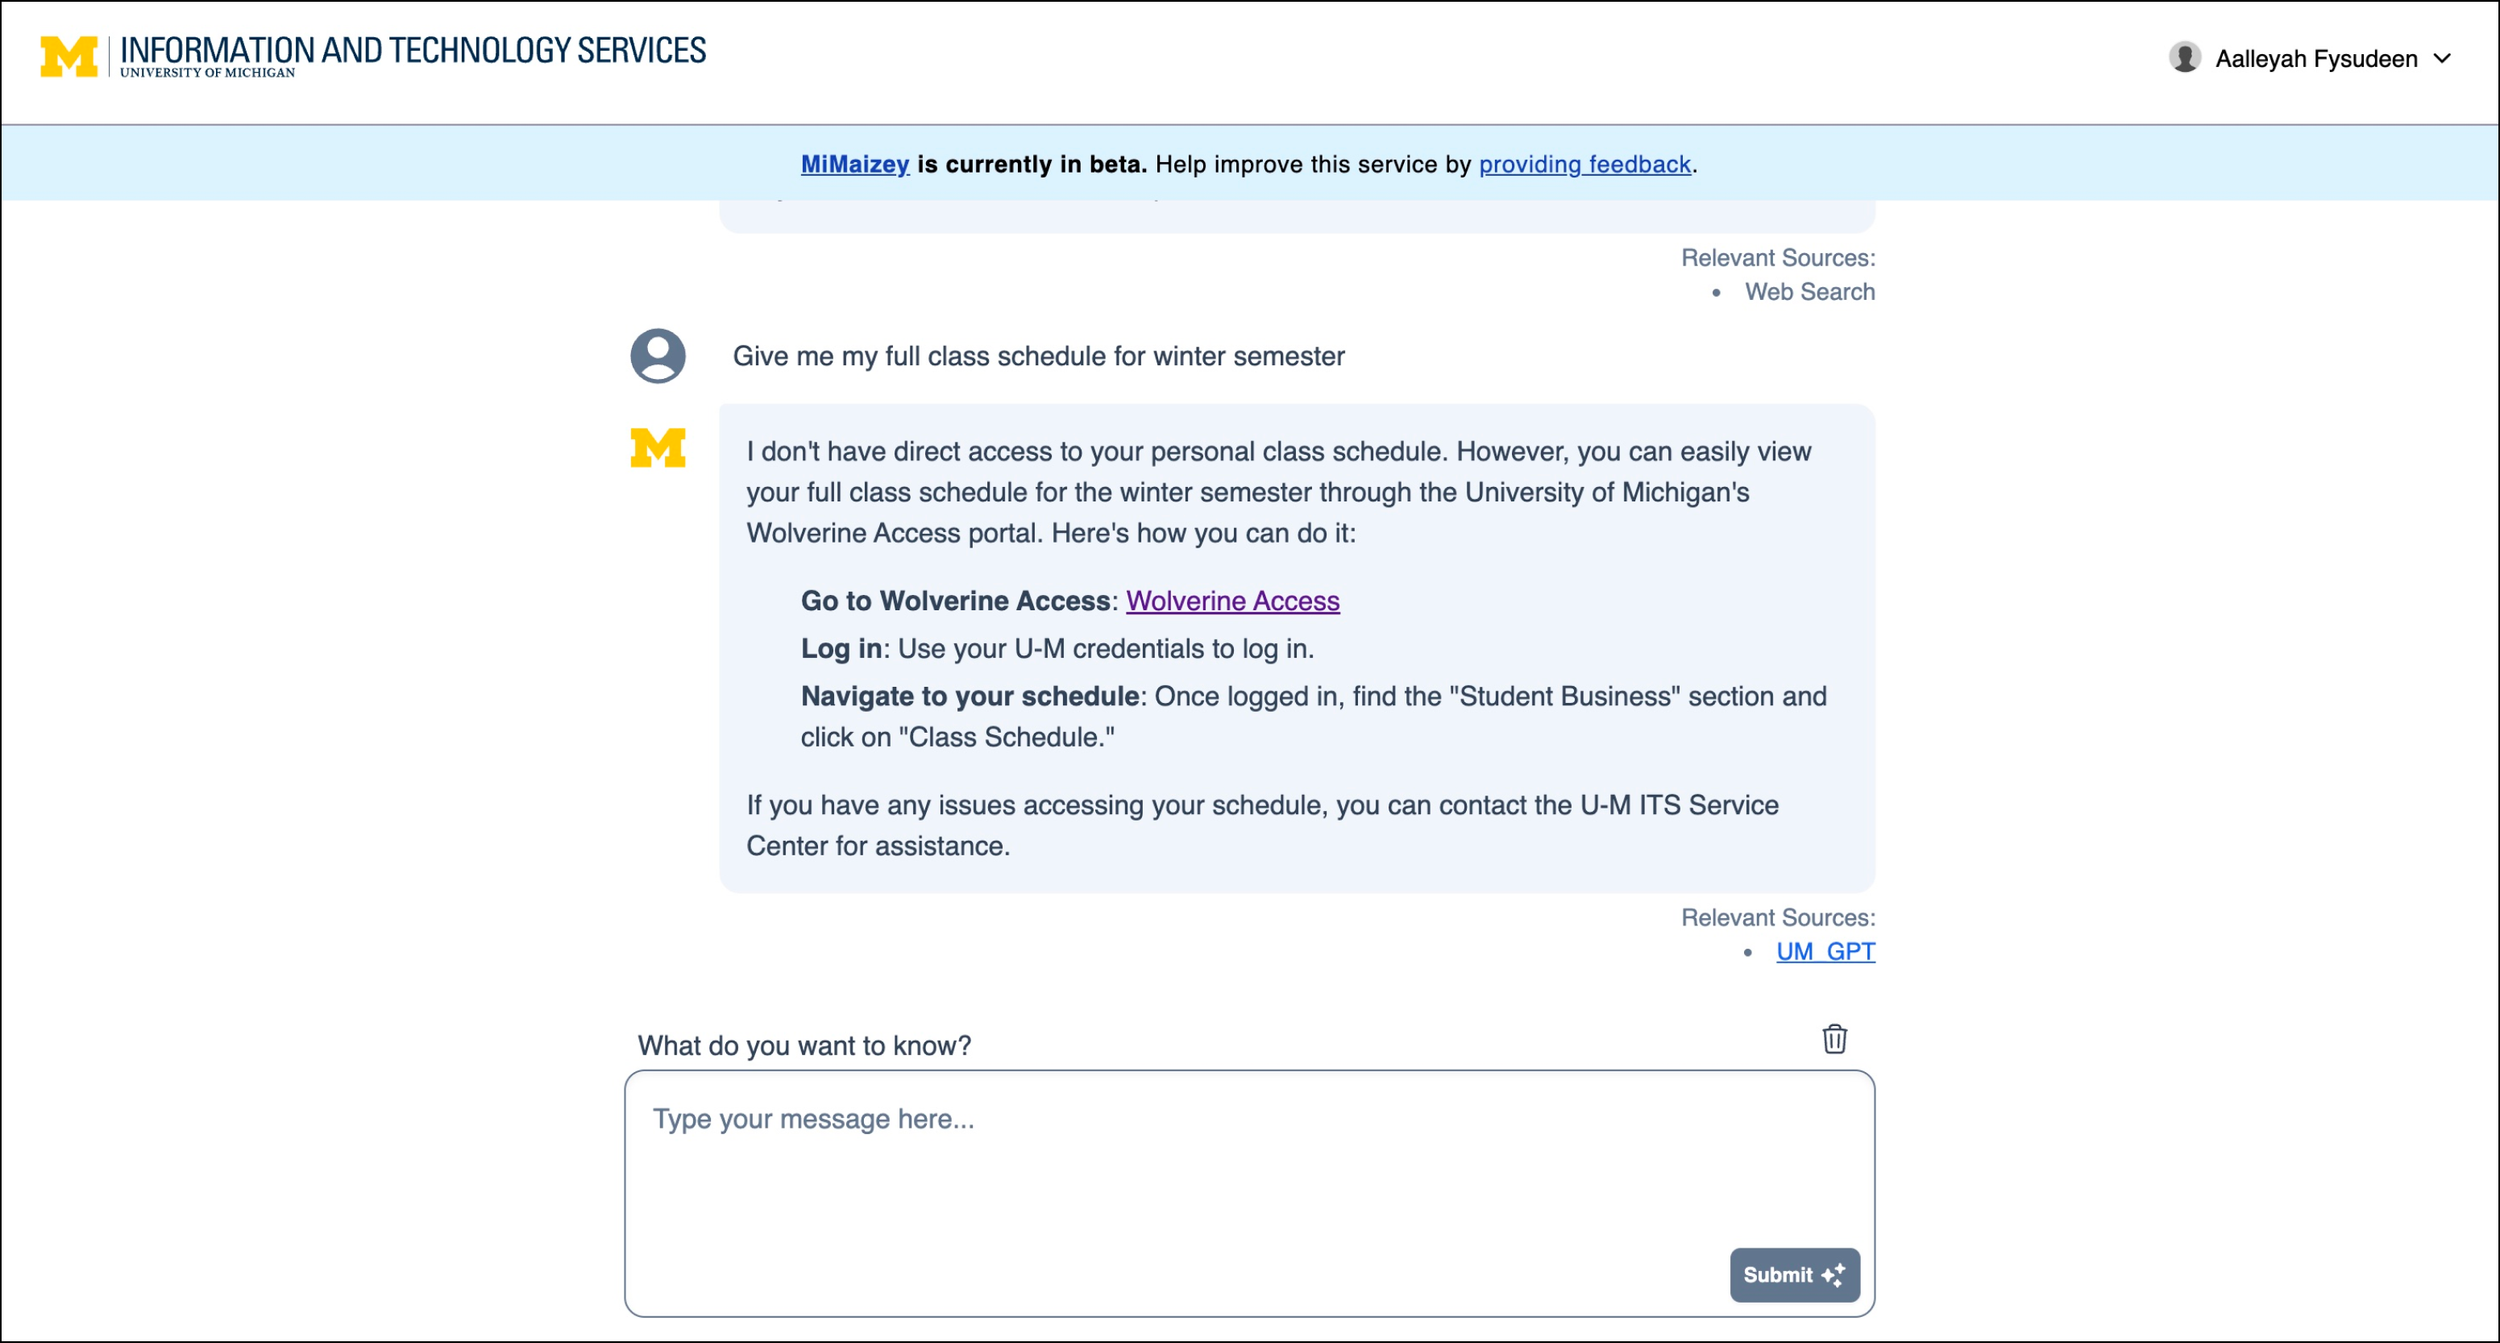This screenshot has width=2500, height=1343.
Task: Open the UM_GPT source link
Action: [1825, 952]
